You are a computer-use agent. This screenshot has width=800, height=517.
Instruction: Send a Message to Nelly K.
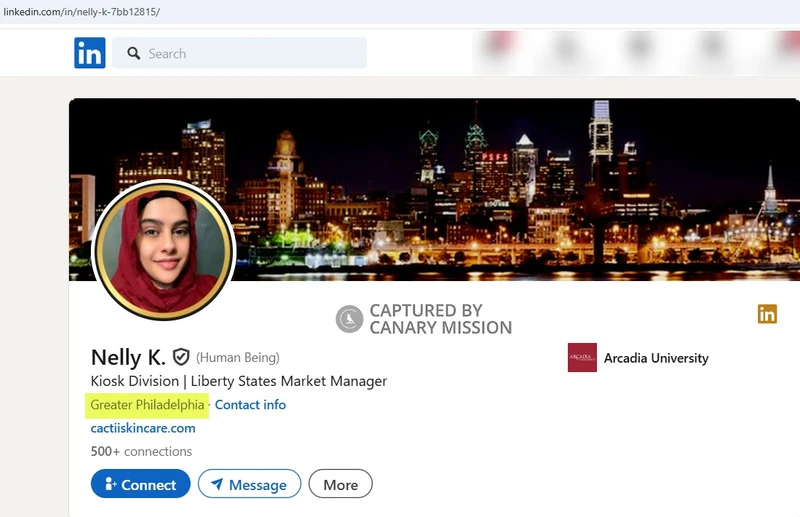pyautogui.click(x=249, y=484)
